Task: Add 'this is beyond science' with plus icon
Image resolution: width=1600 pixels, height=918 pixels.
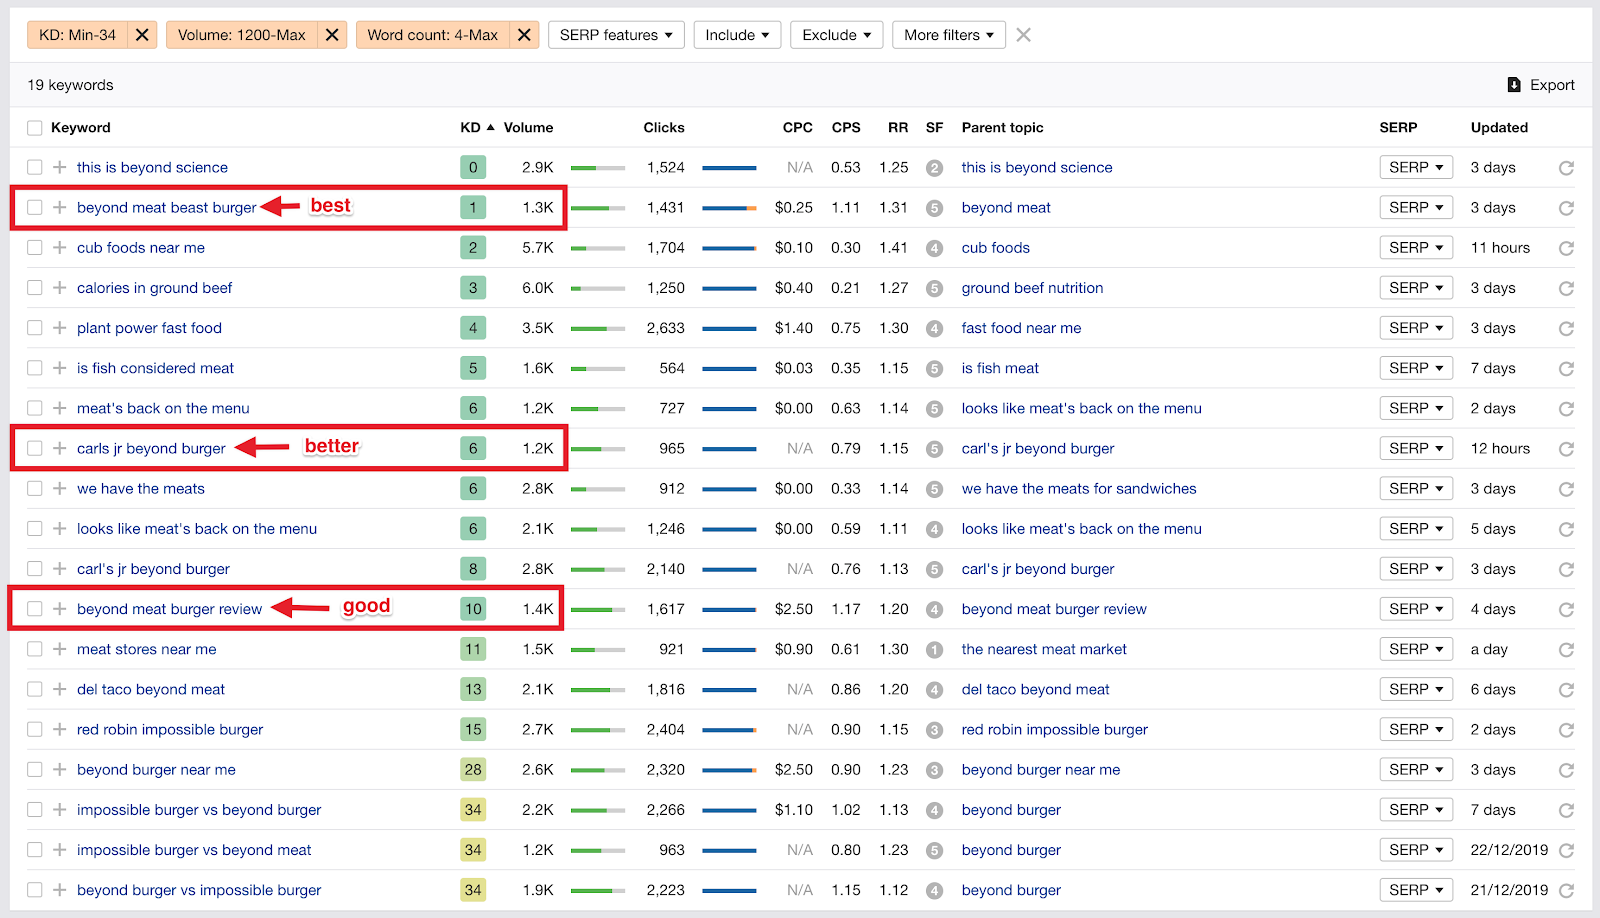Action: (x=60, y=167)
